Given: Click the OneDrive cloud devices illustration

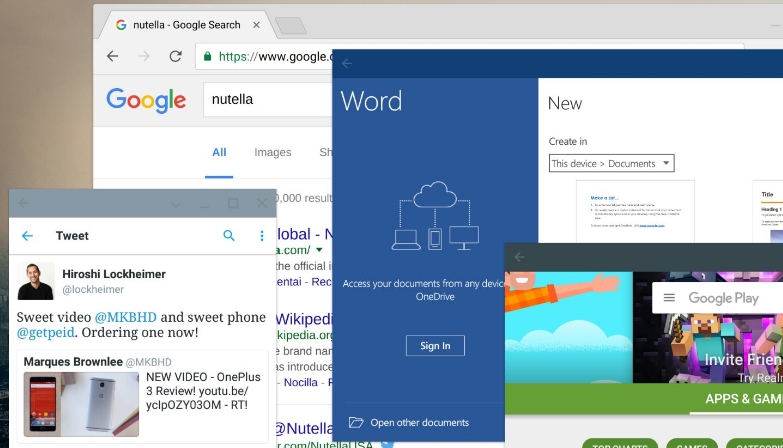Looking at the screenshot, I should tap(435, 216).
